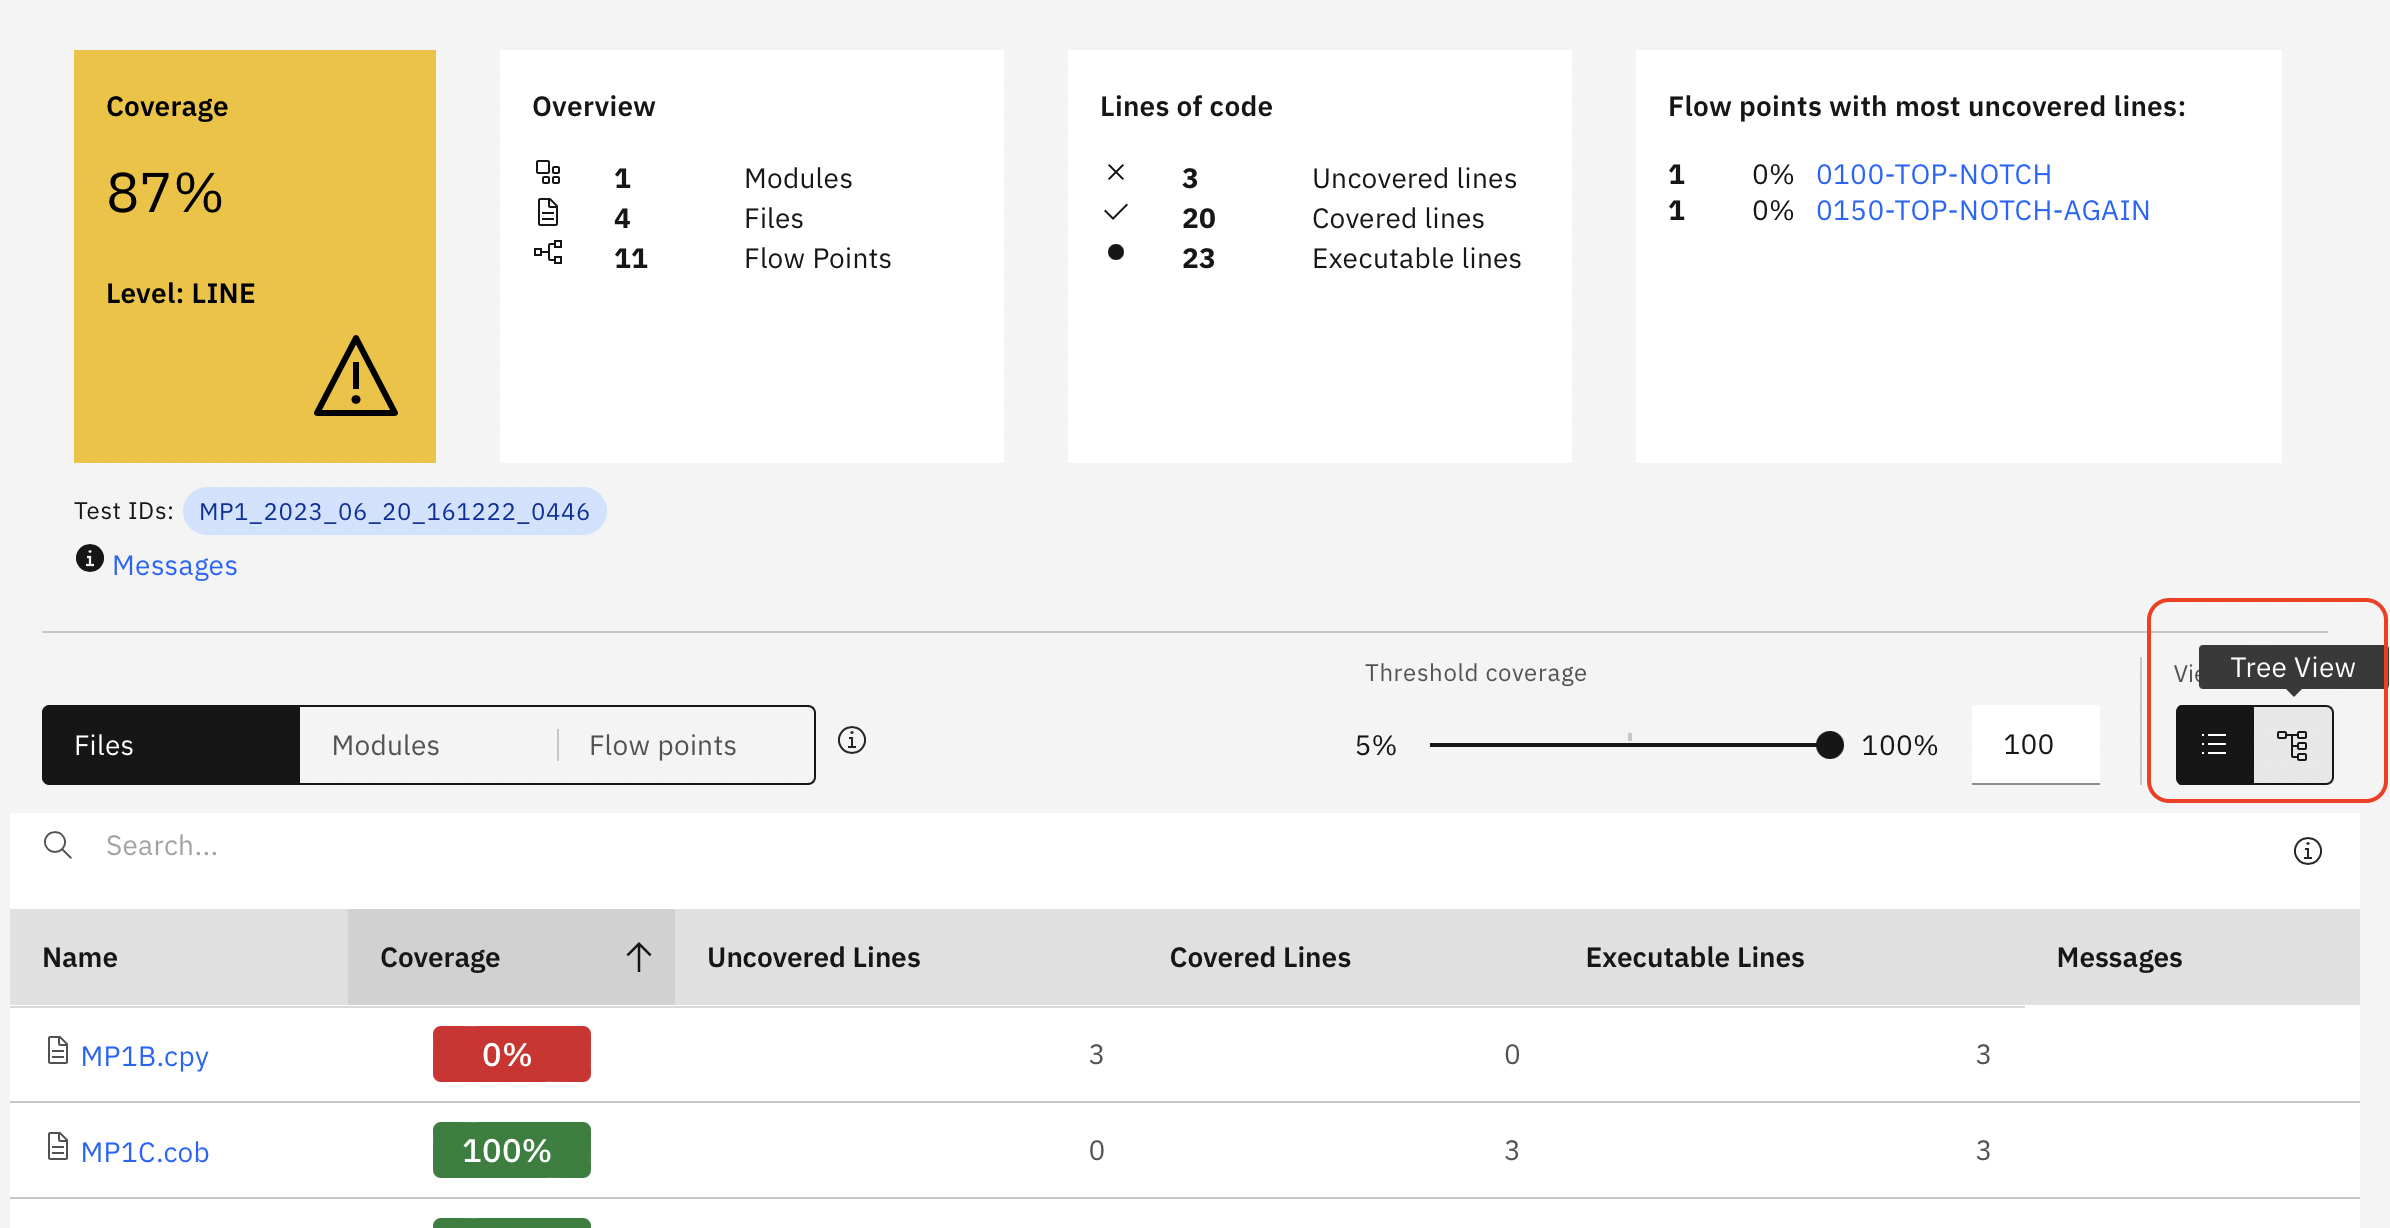Switch the filter to Modules
Screen dimensions: 2390x1228
(386, 744)
